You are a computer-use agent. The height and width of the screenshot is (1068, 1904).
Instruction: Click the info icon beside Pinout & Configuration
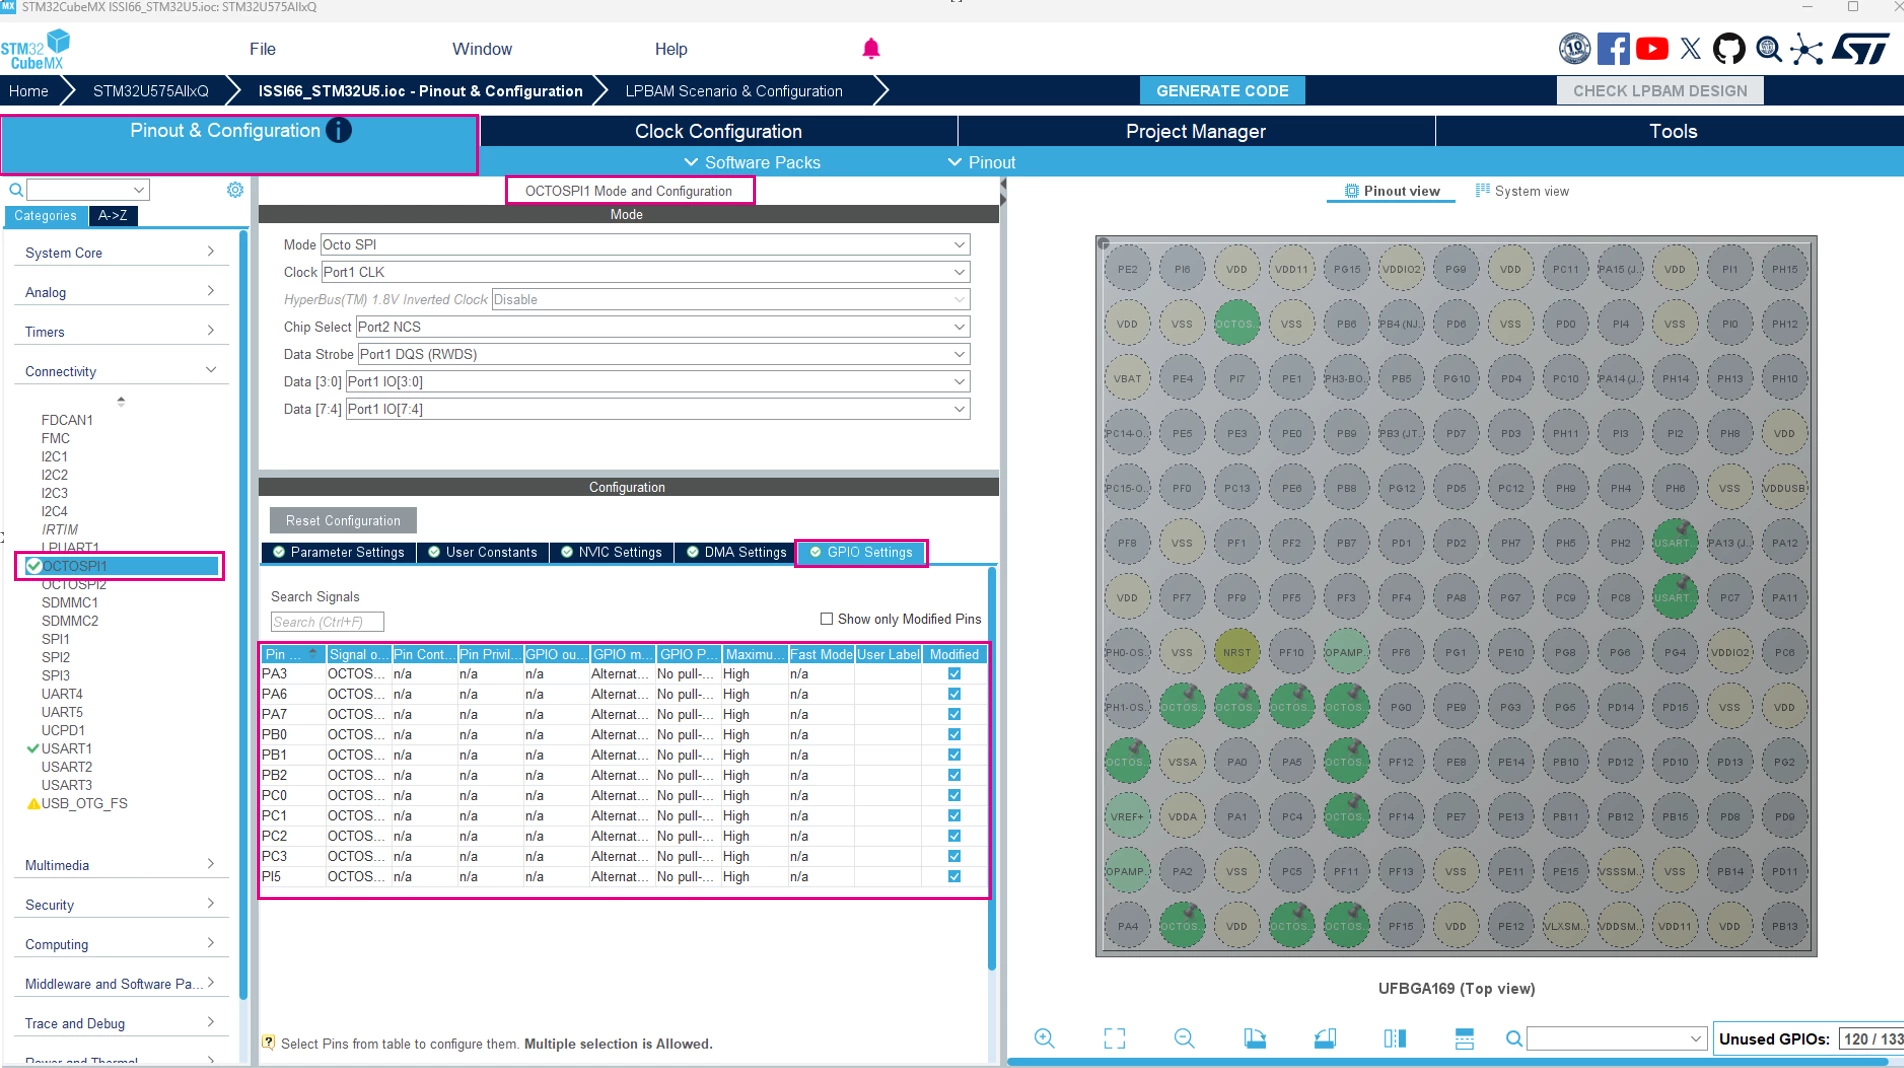(339, 130)
